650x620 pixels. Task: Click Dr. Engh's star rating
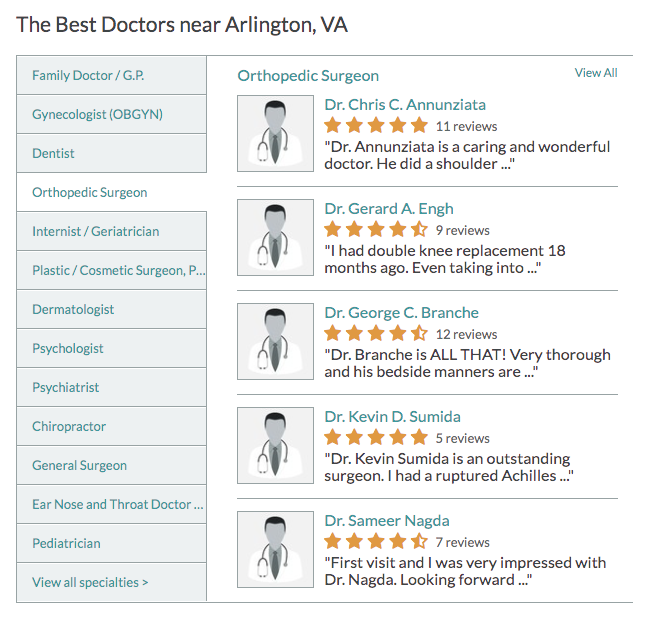click(x=376, y=230)
